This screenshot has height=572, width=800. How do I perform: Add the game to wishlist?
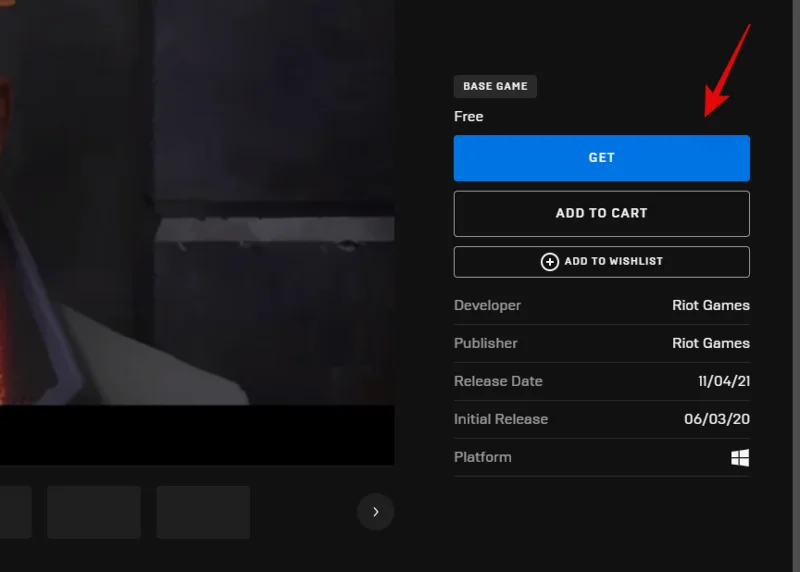[602, 262]
